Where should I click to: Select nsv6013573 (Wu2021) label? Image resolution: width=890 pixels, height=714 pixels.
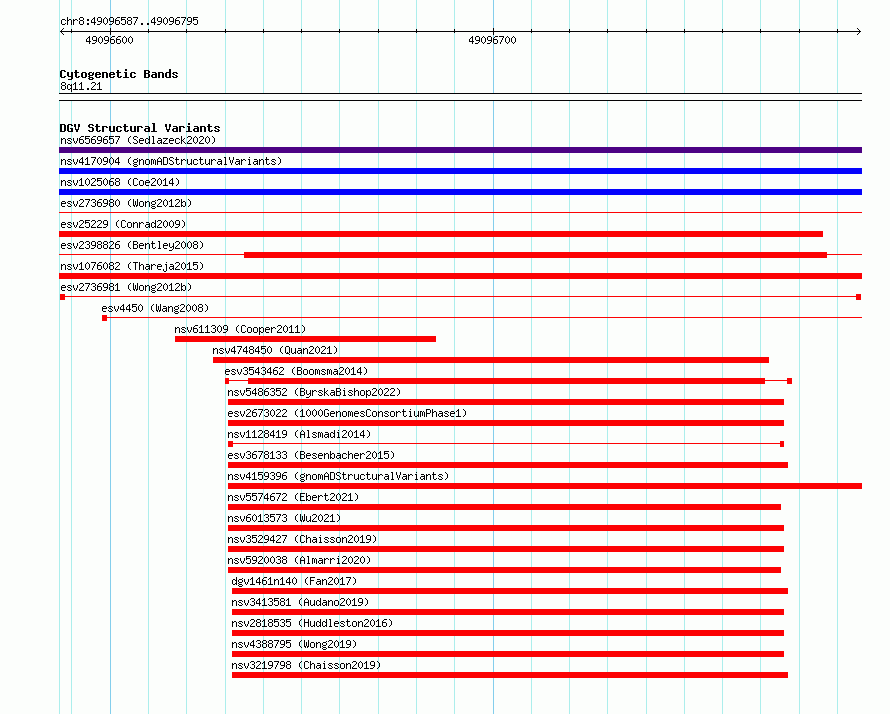click(x=284, y=518)
